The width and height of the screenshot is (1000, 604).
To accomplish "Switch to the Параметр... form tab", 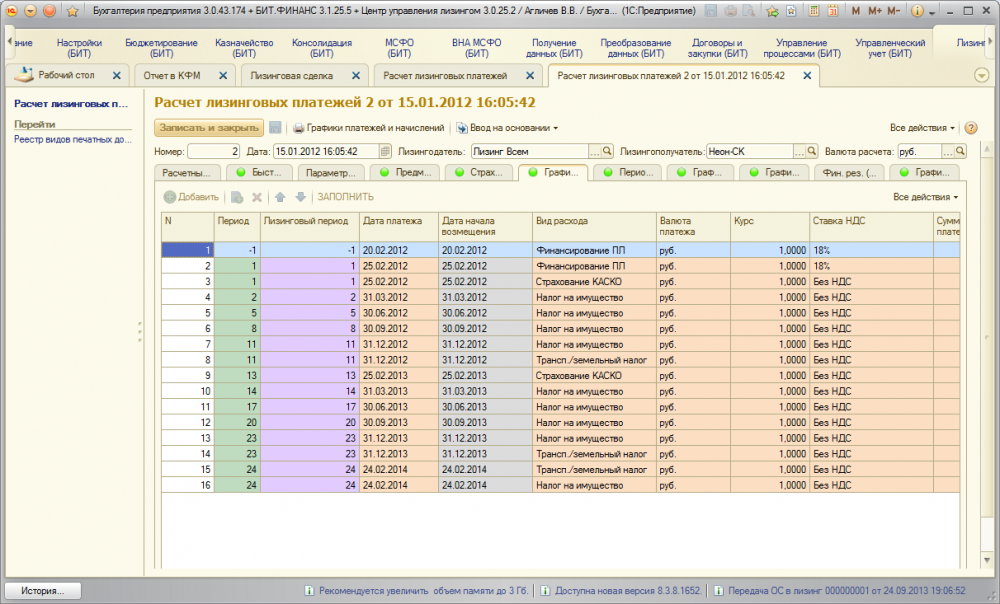I will click(330, 172).
